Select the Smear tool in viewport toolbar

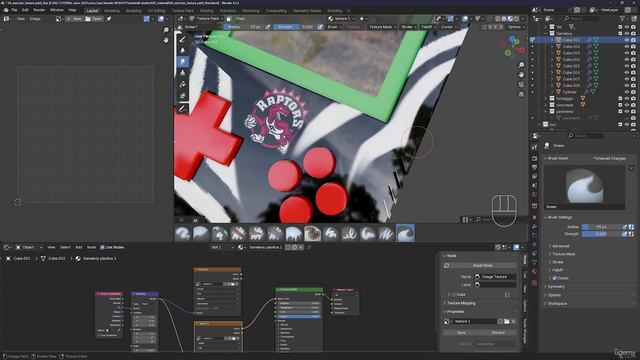point(182,62)
